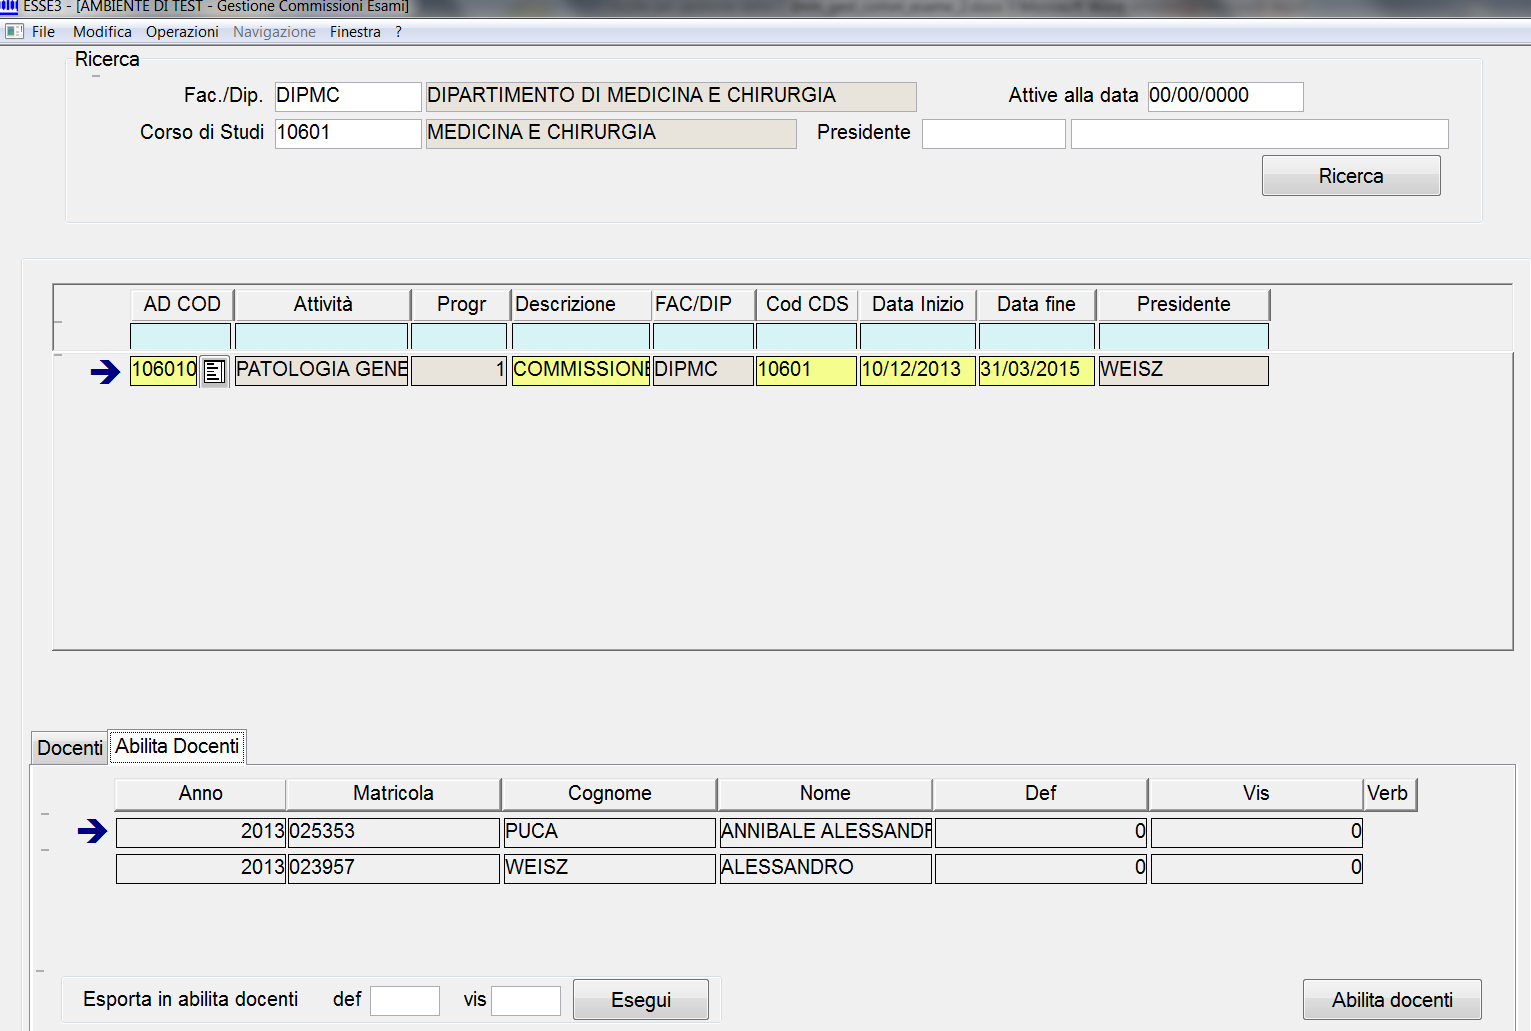Switch to the Docenti tab

click(69, 748)
